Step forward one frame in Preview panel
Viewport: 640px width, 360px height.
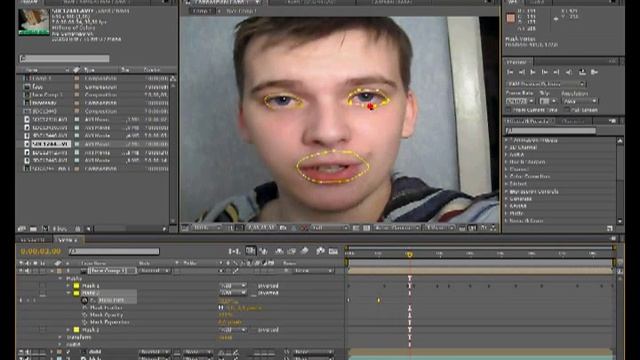pos(544,72)
